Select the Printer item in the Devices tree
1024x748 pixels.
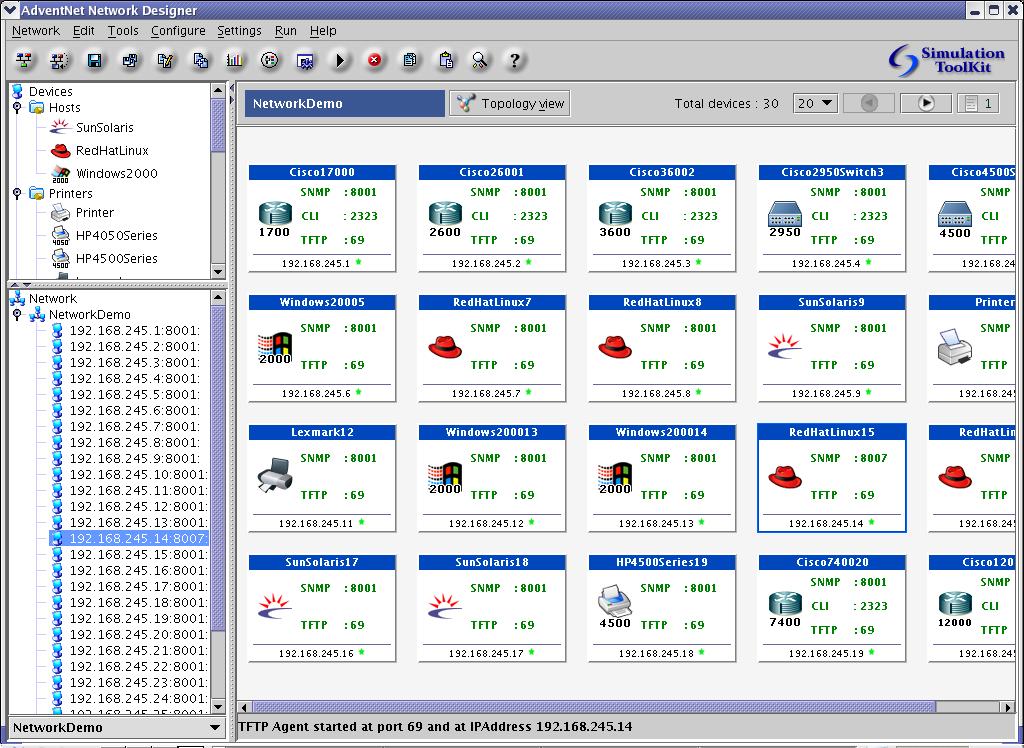95,212
